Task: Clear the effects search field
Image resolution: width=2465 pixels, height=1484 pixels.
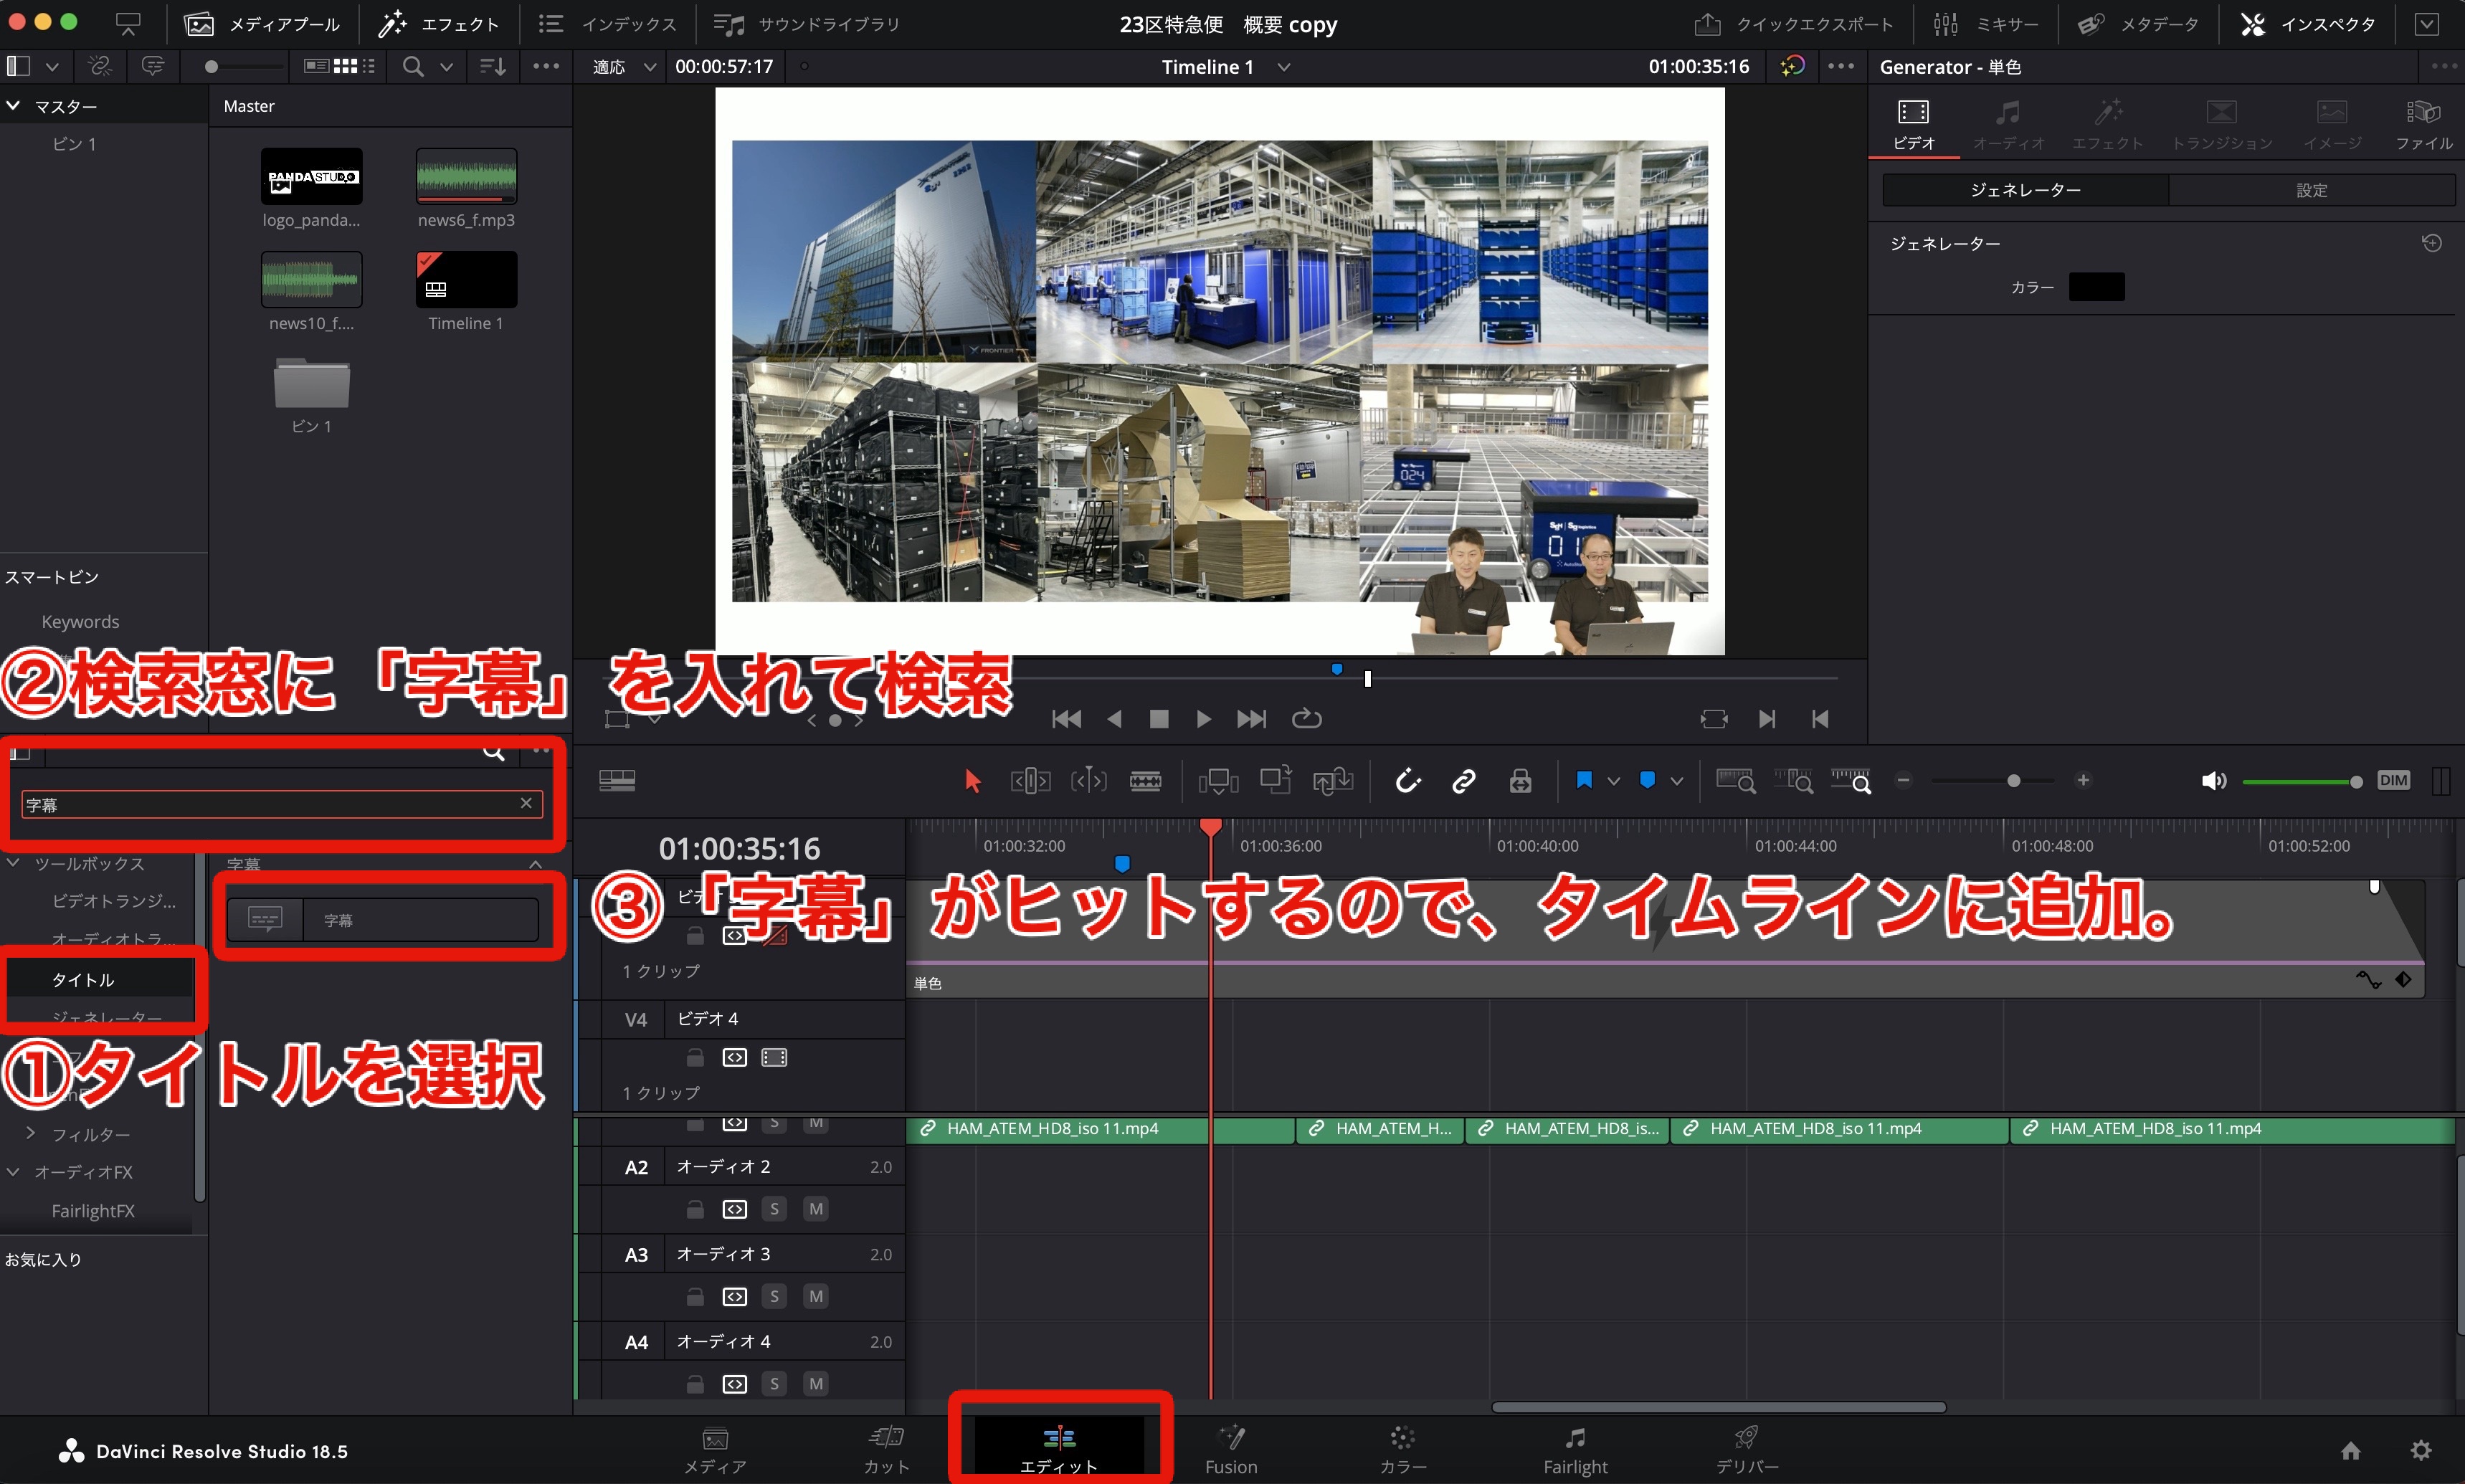Action: (x=526, y=803)
